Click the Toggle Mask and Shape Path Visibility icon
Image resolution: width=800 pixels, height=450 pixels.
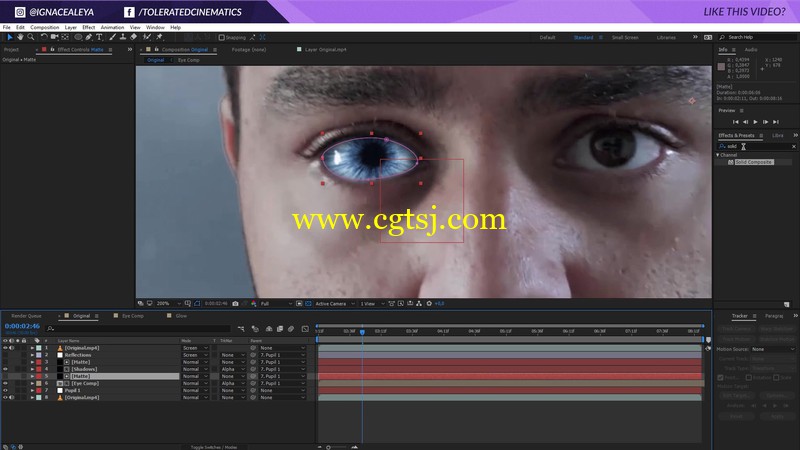click(197, 304)
